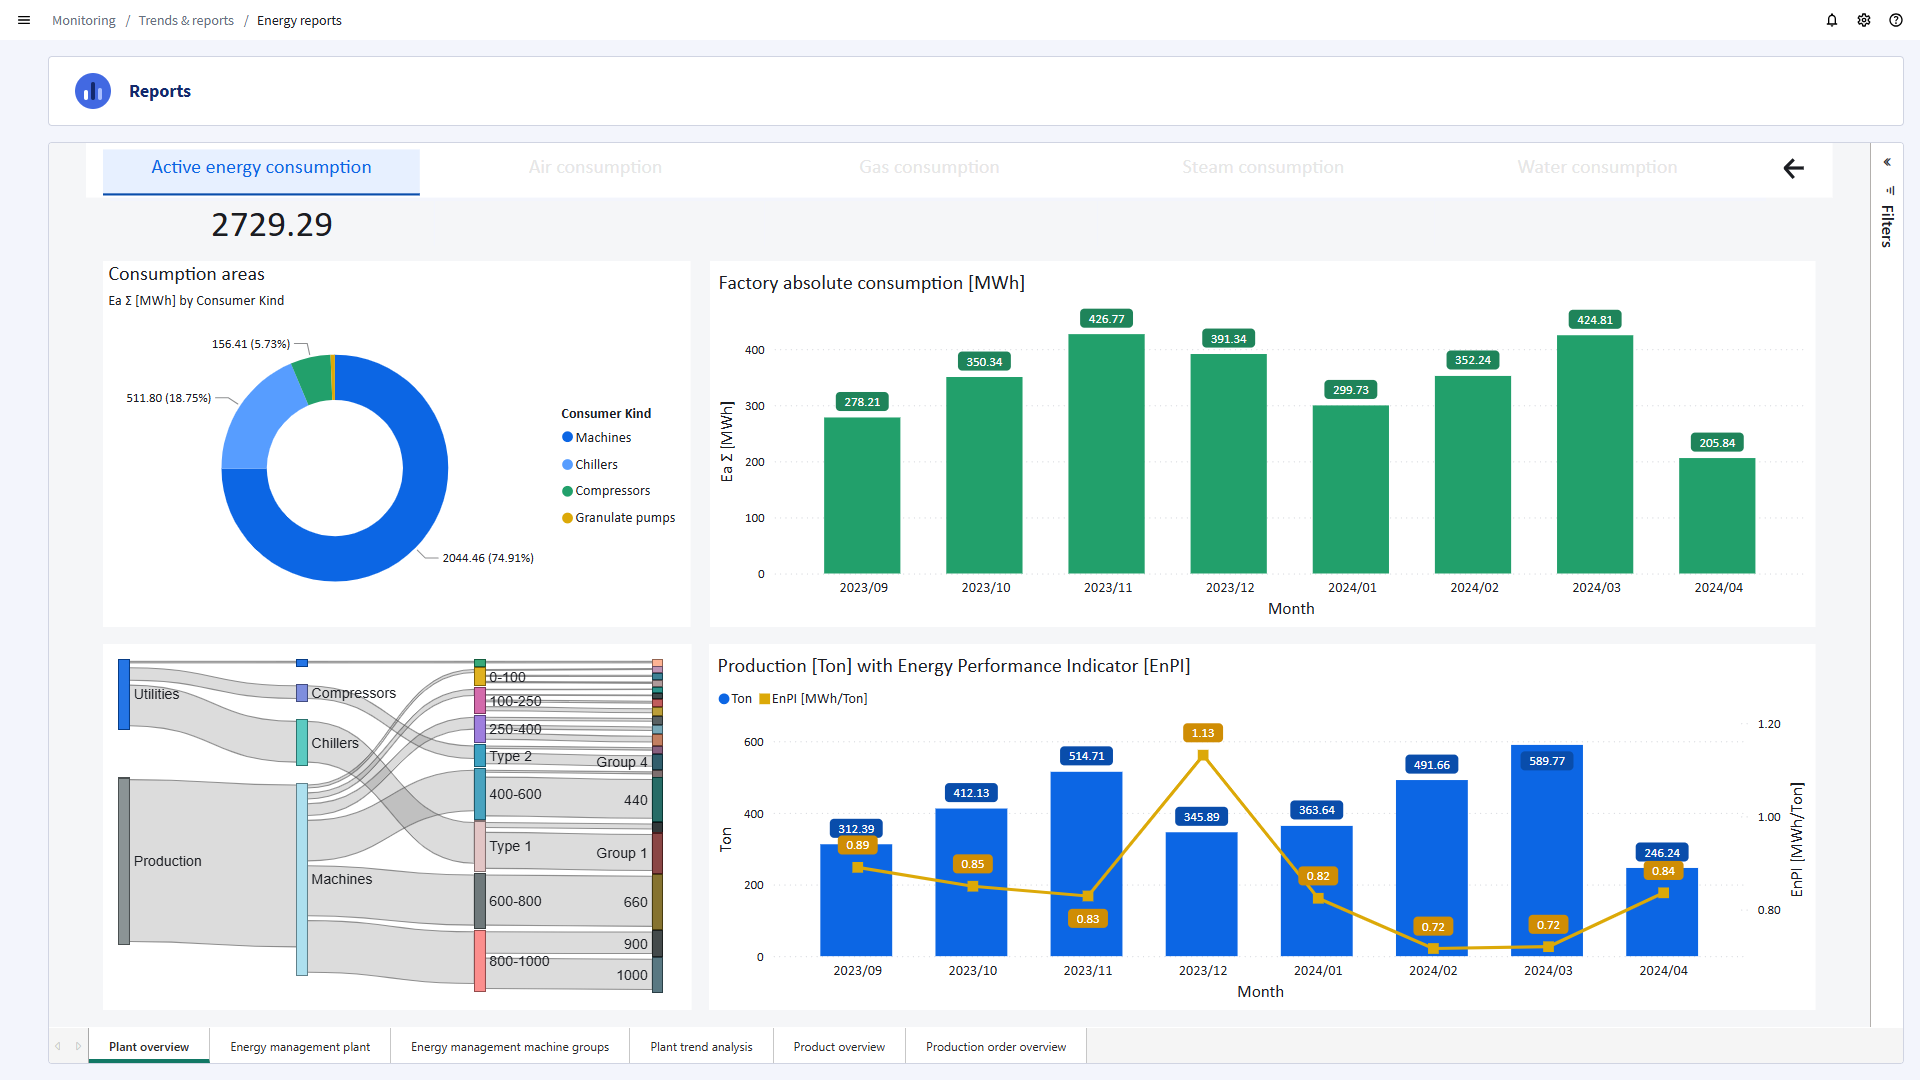
Task: Open the hamburger navigation menu
Action: [24, 20]
